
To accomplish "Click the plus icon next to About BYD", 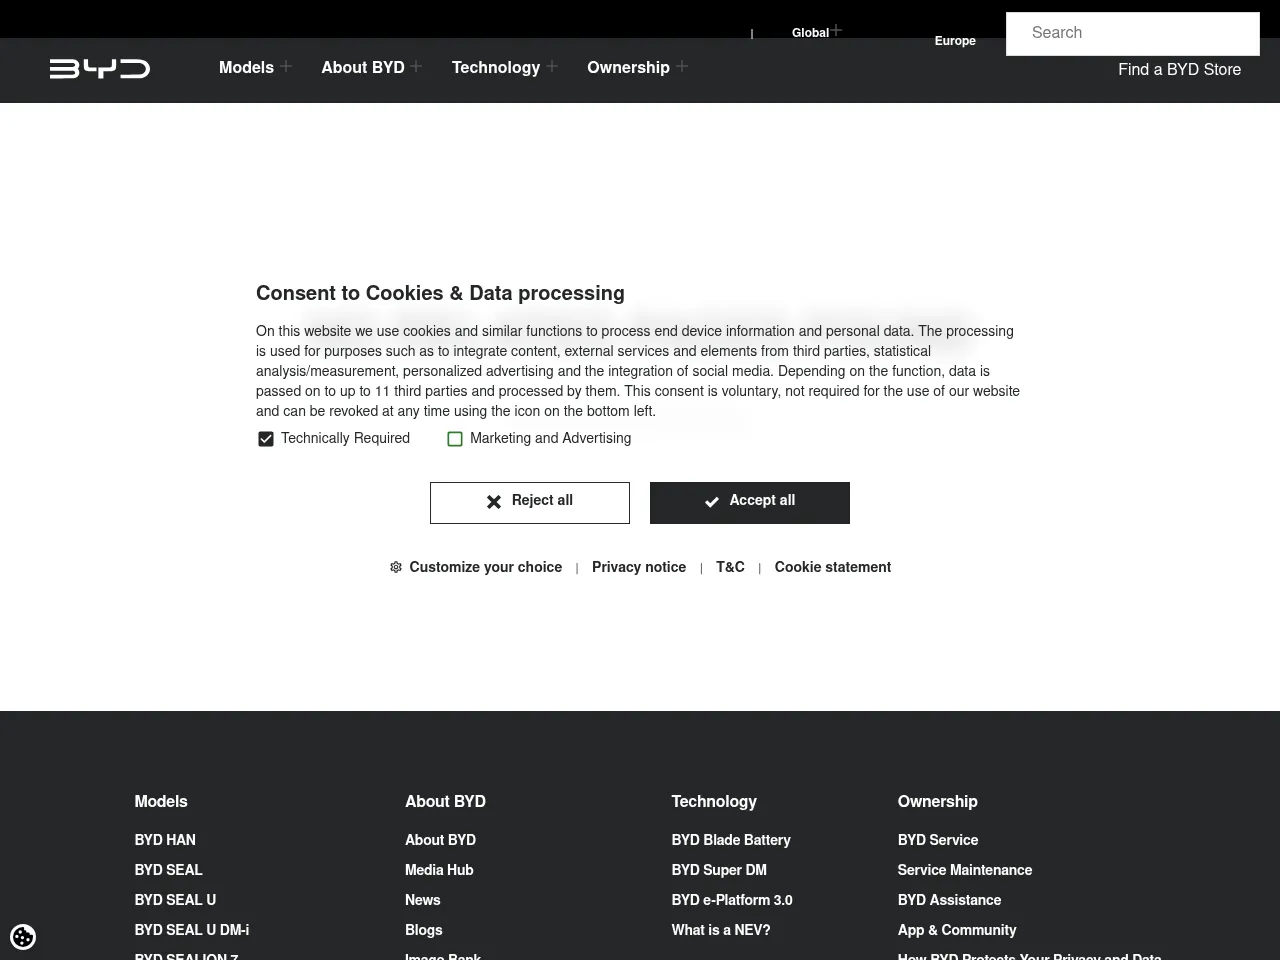I will 416,66.
